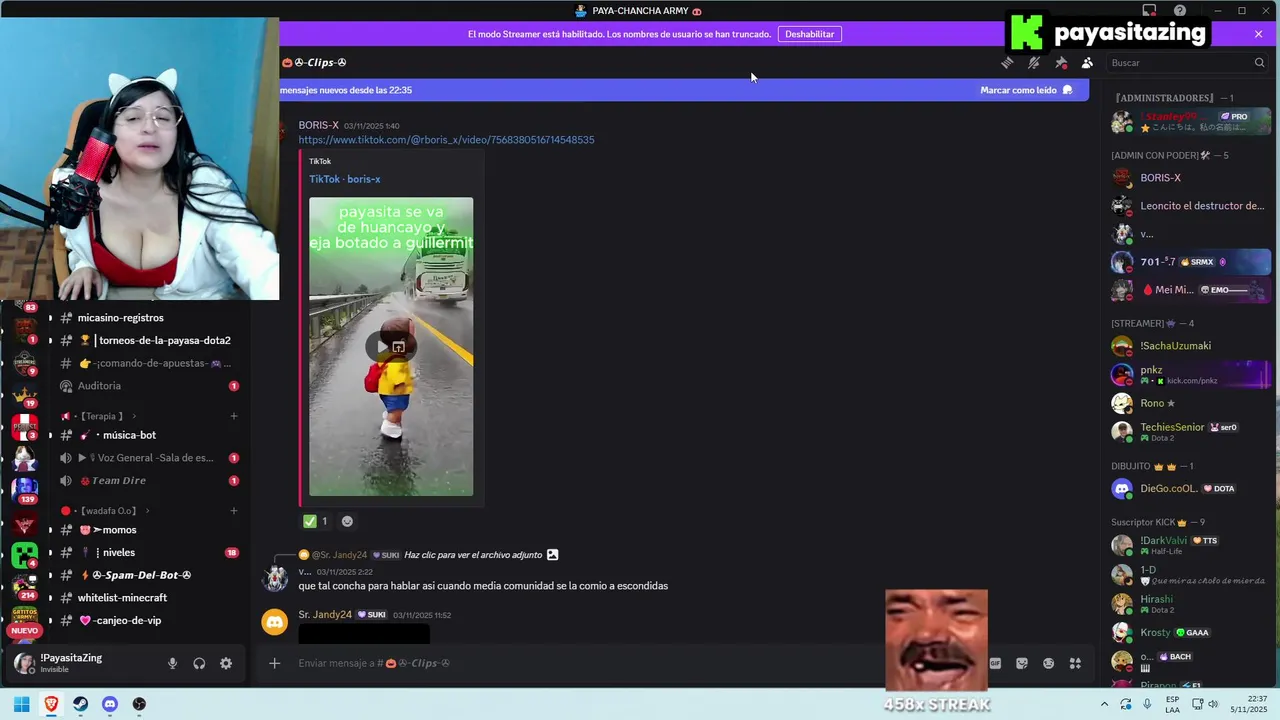
Task: Create channel in wadafa O.o category
Action: (234, 511)
